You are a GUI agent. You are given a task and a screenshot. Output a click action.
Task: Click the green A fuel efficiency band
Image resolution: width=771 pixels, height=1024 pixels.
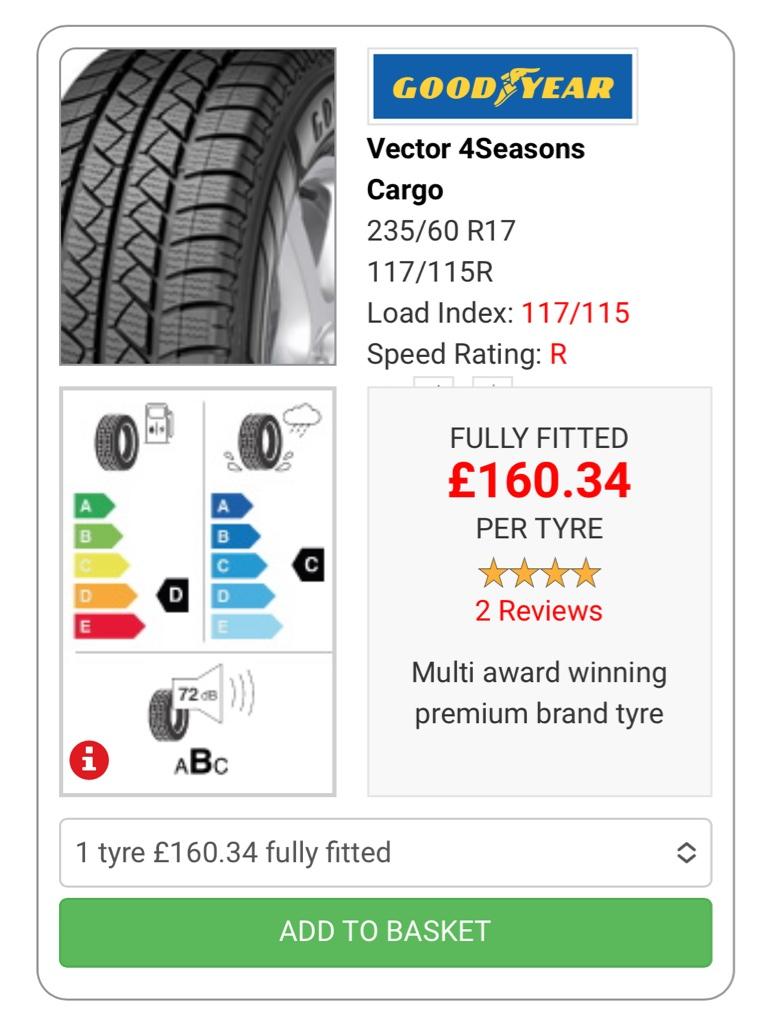point(95,505)
